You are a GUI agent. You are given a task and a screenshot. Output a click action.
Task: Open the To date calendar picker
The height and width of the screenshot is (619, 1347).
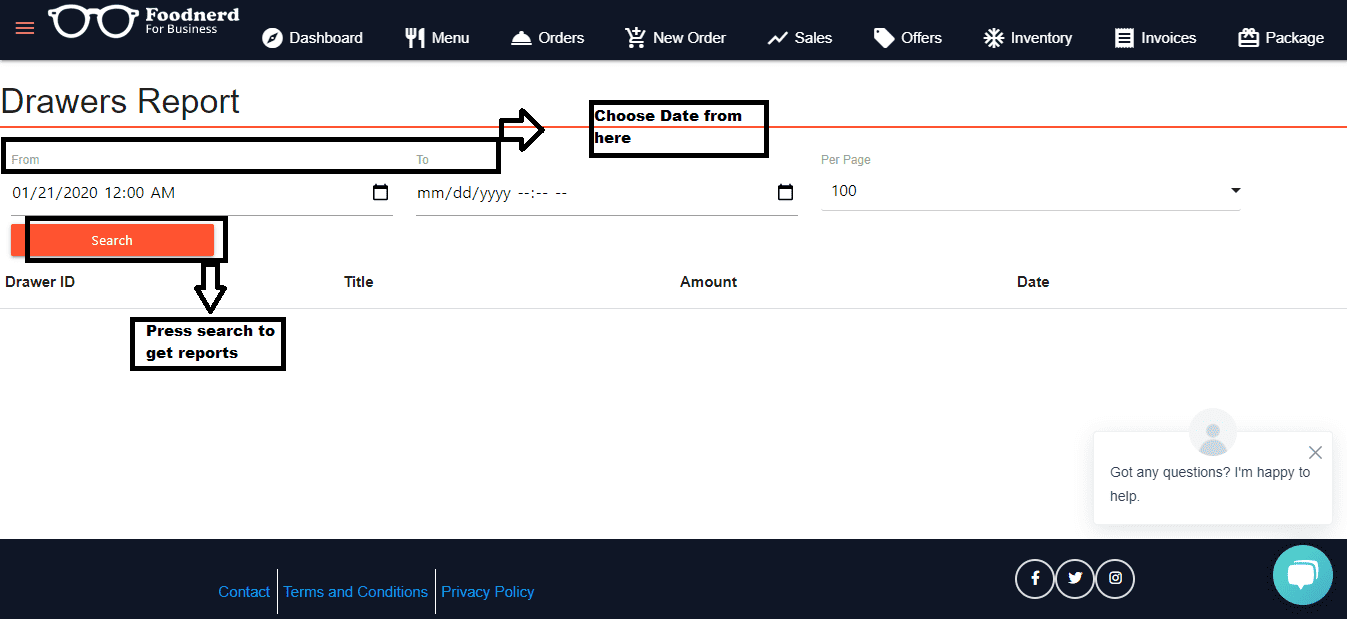click(785, 193)
